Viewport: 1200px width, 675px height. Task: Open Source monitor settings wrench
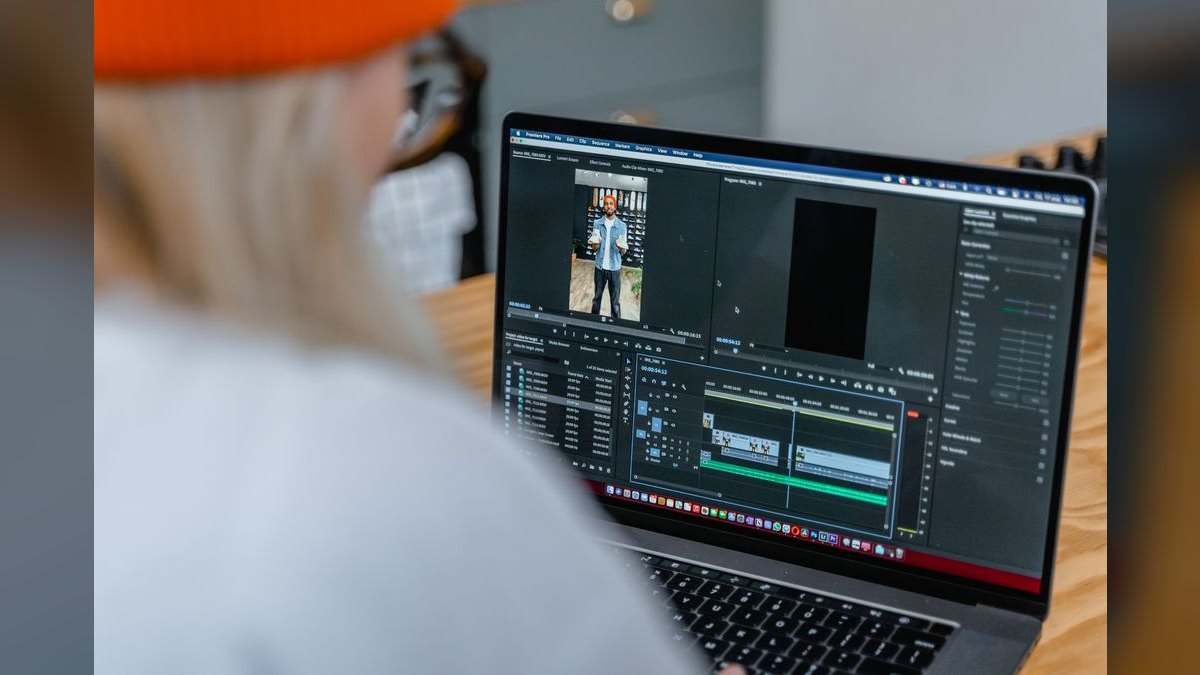(672, 331)
